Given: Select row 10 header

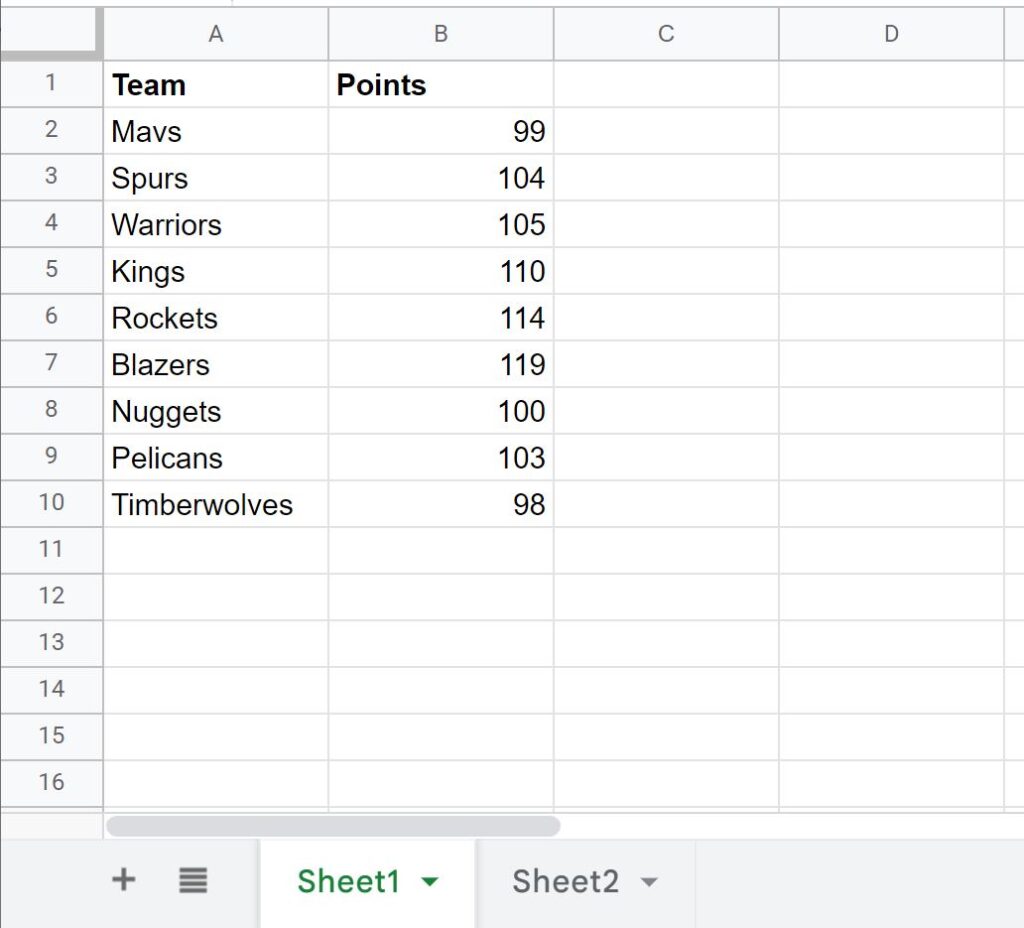Looking at the screenshot, I should tap(51, 504).
